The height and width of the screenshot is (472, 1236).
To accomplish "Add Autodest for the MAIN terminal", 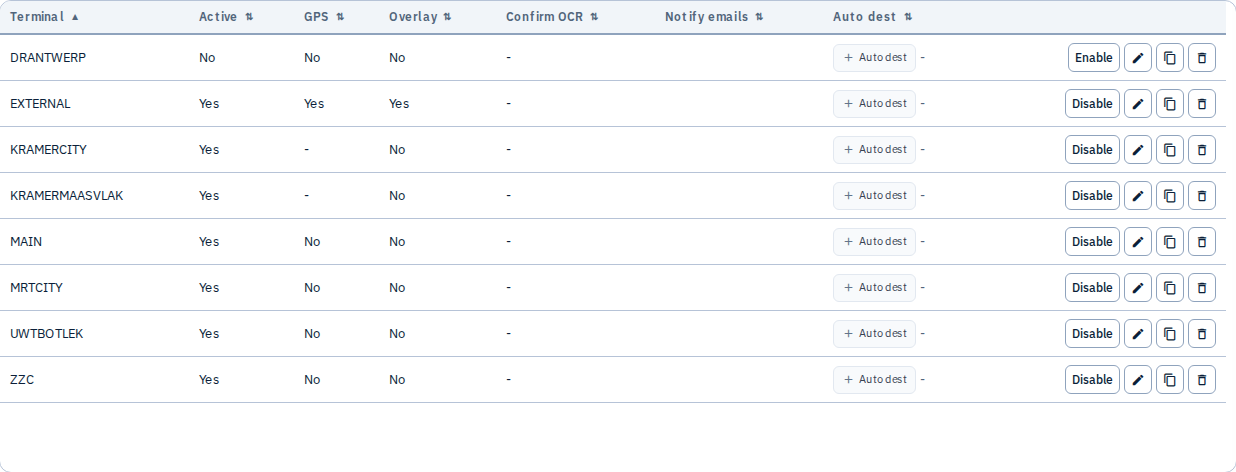I will pyautogui.click(x=874, y=242).
